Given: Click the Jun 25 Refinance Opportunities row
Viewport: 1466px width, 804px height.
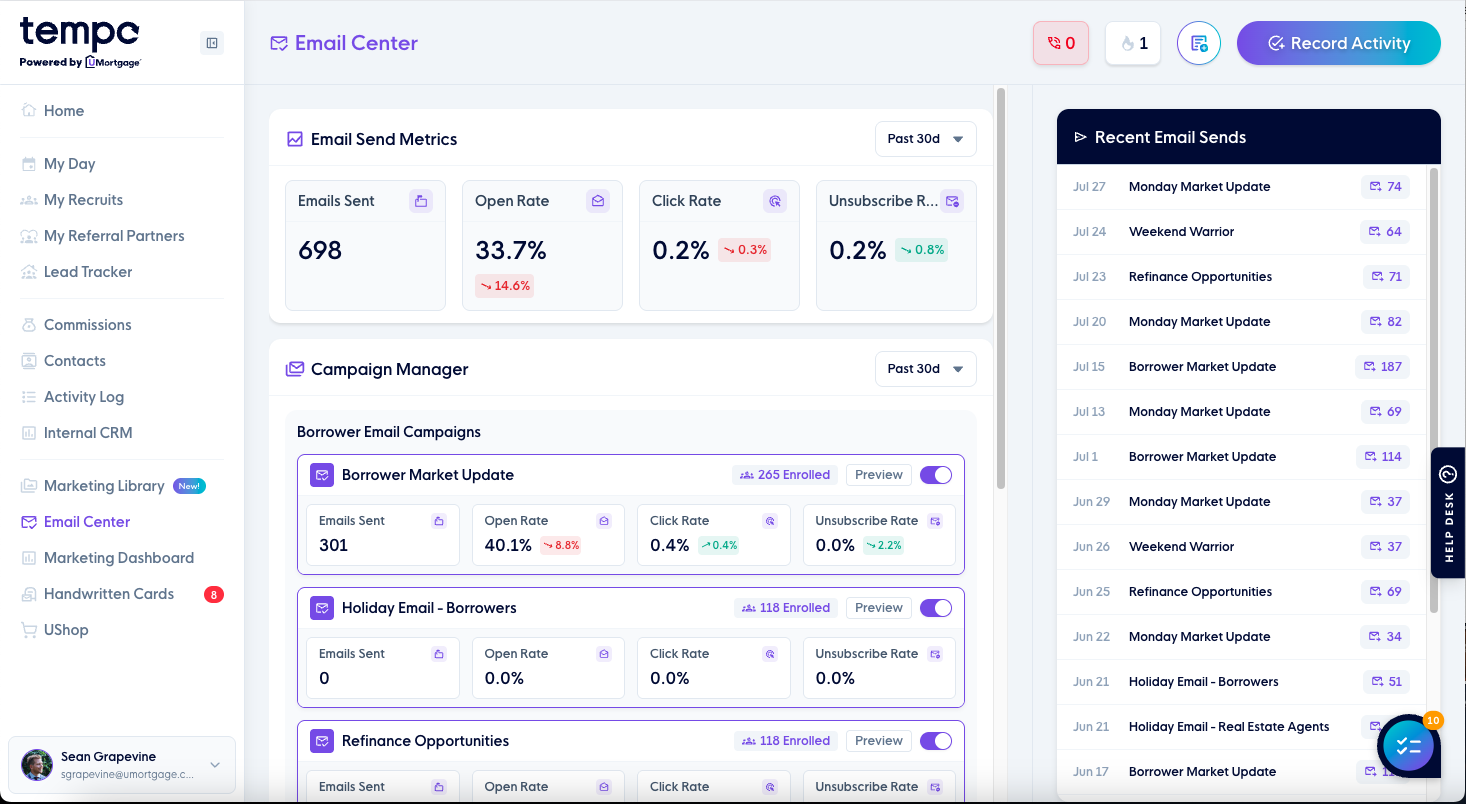Looking at the screenshot, I should click(x=1243, y=592).
